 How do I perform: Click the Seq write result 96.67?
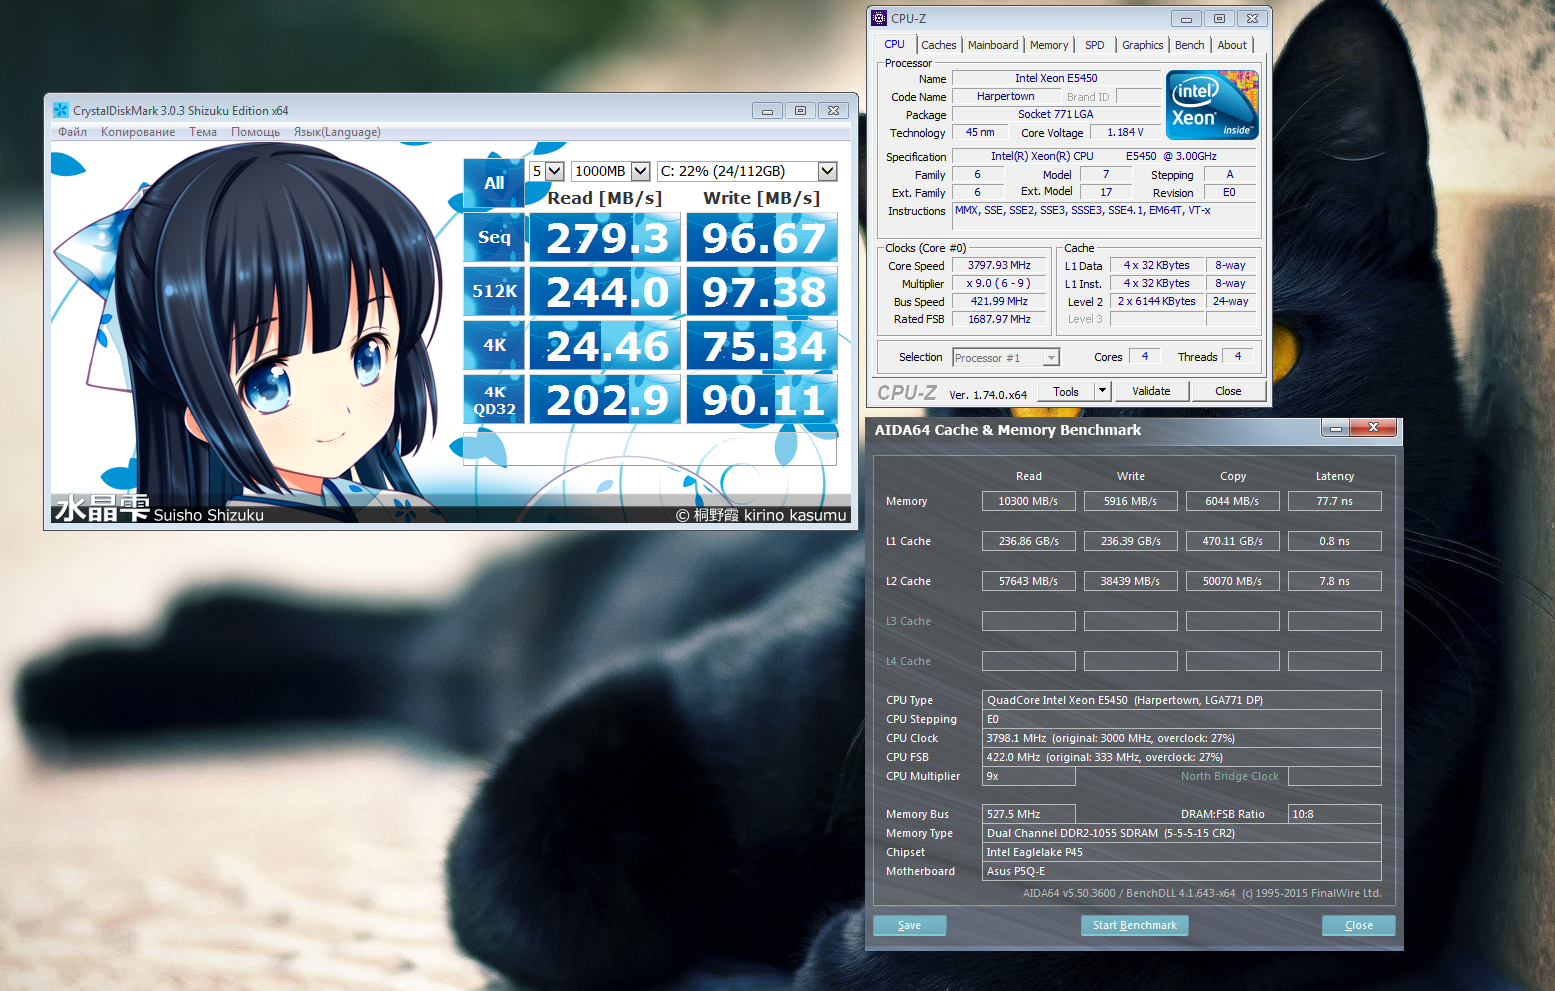[x=762, y=237]
